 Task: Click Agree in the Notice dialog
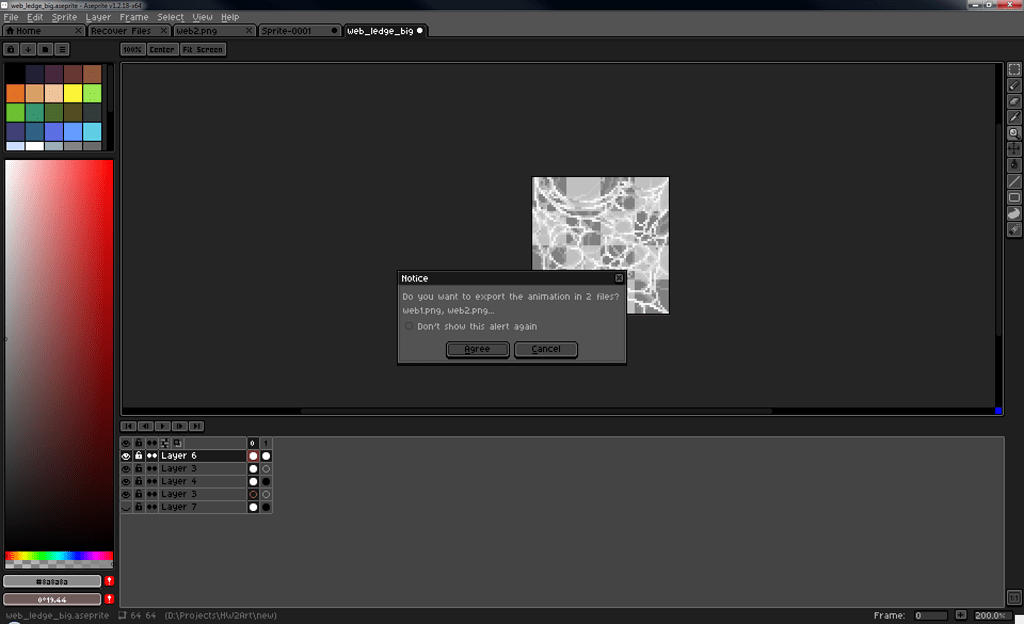[x=477, y=349]
